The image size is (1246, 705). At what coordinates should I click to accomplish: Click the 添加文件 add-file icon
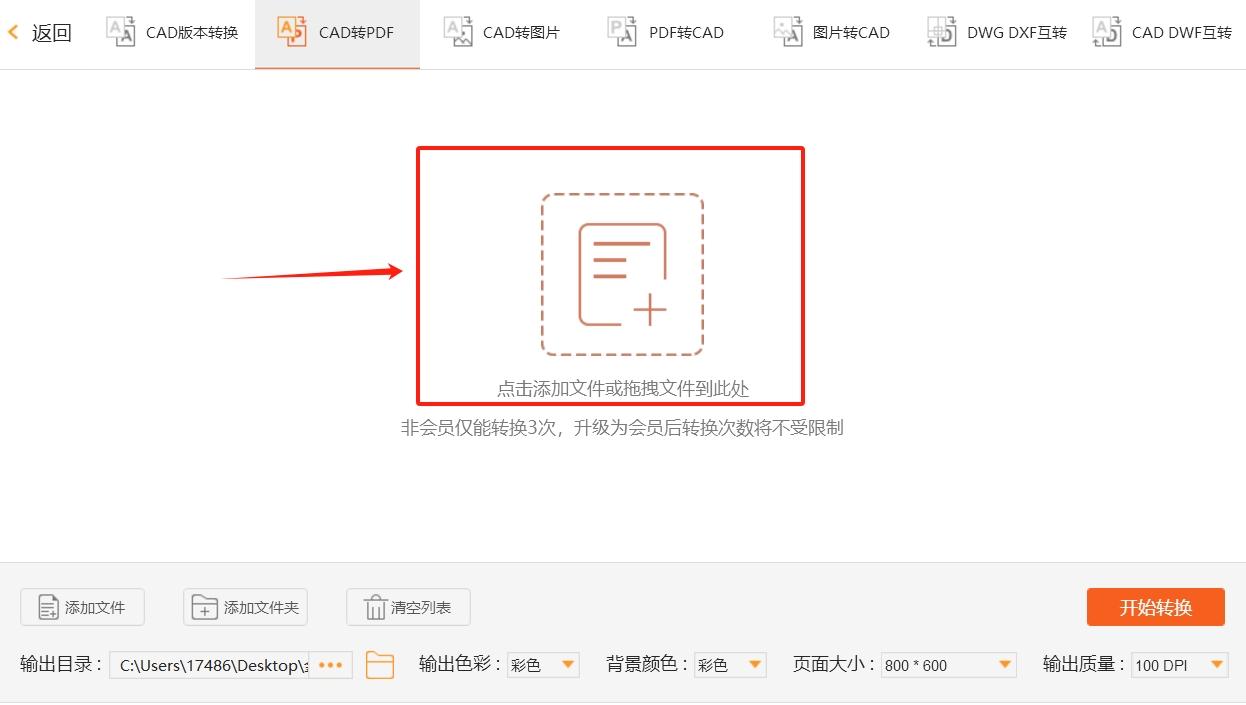coord(48,606)
